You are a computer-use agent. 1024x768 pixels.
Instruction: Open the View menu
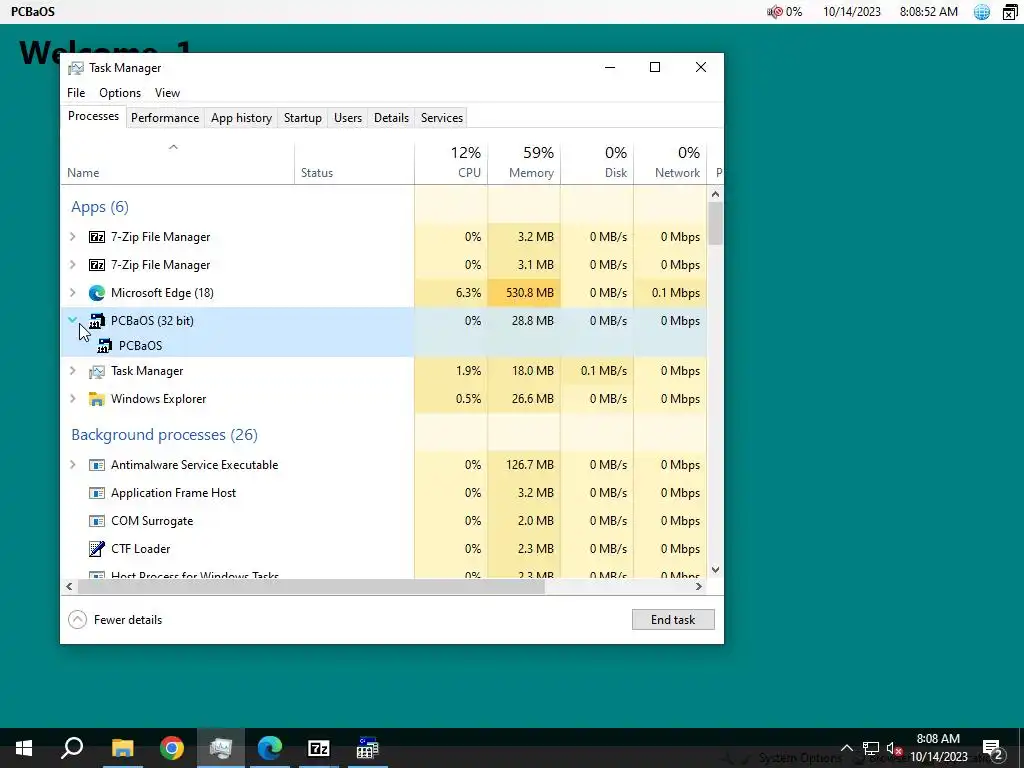coord(167,93)
